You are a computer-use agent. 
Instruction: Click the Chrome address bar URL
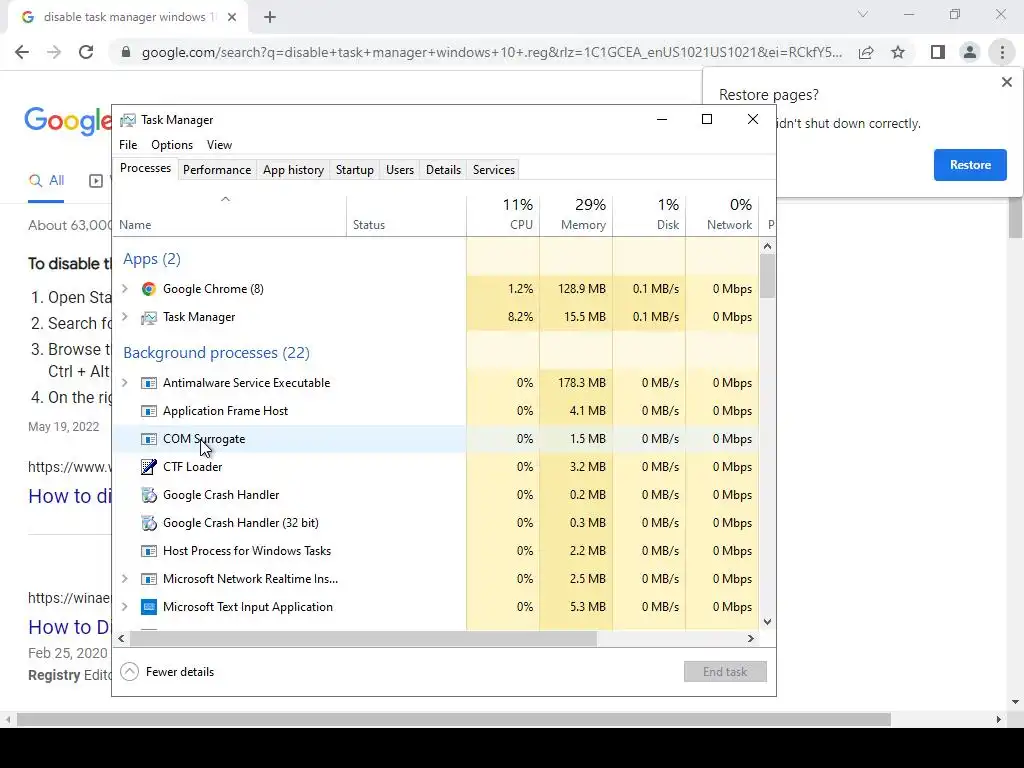(x=492, y=52)
